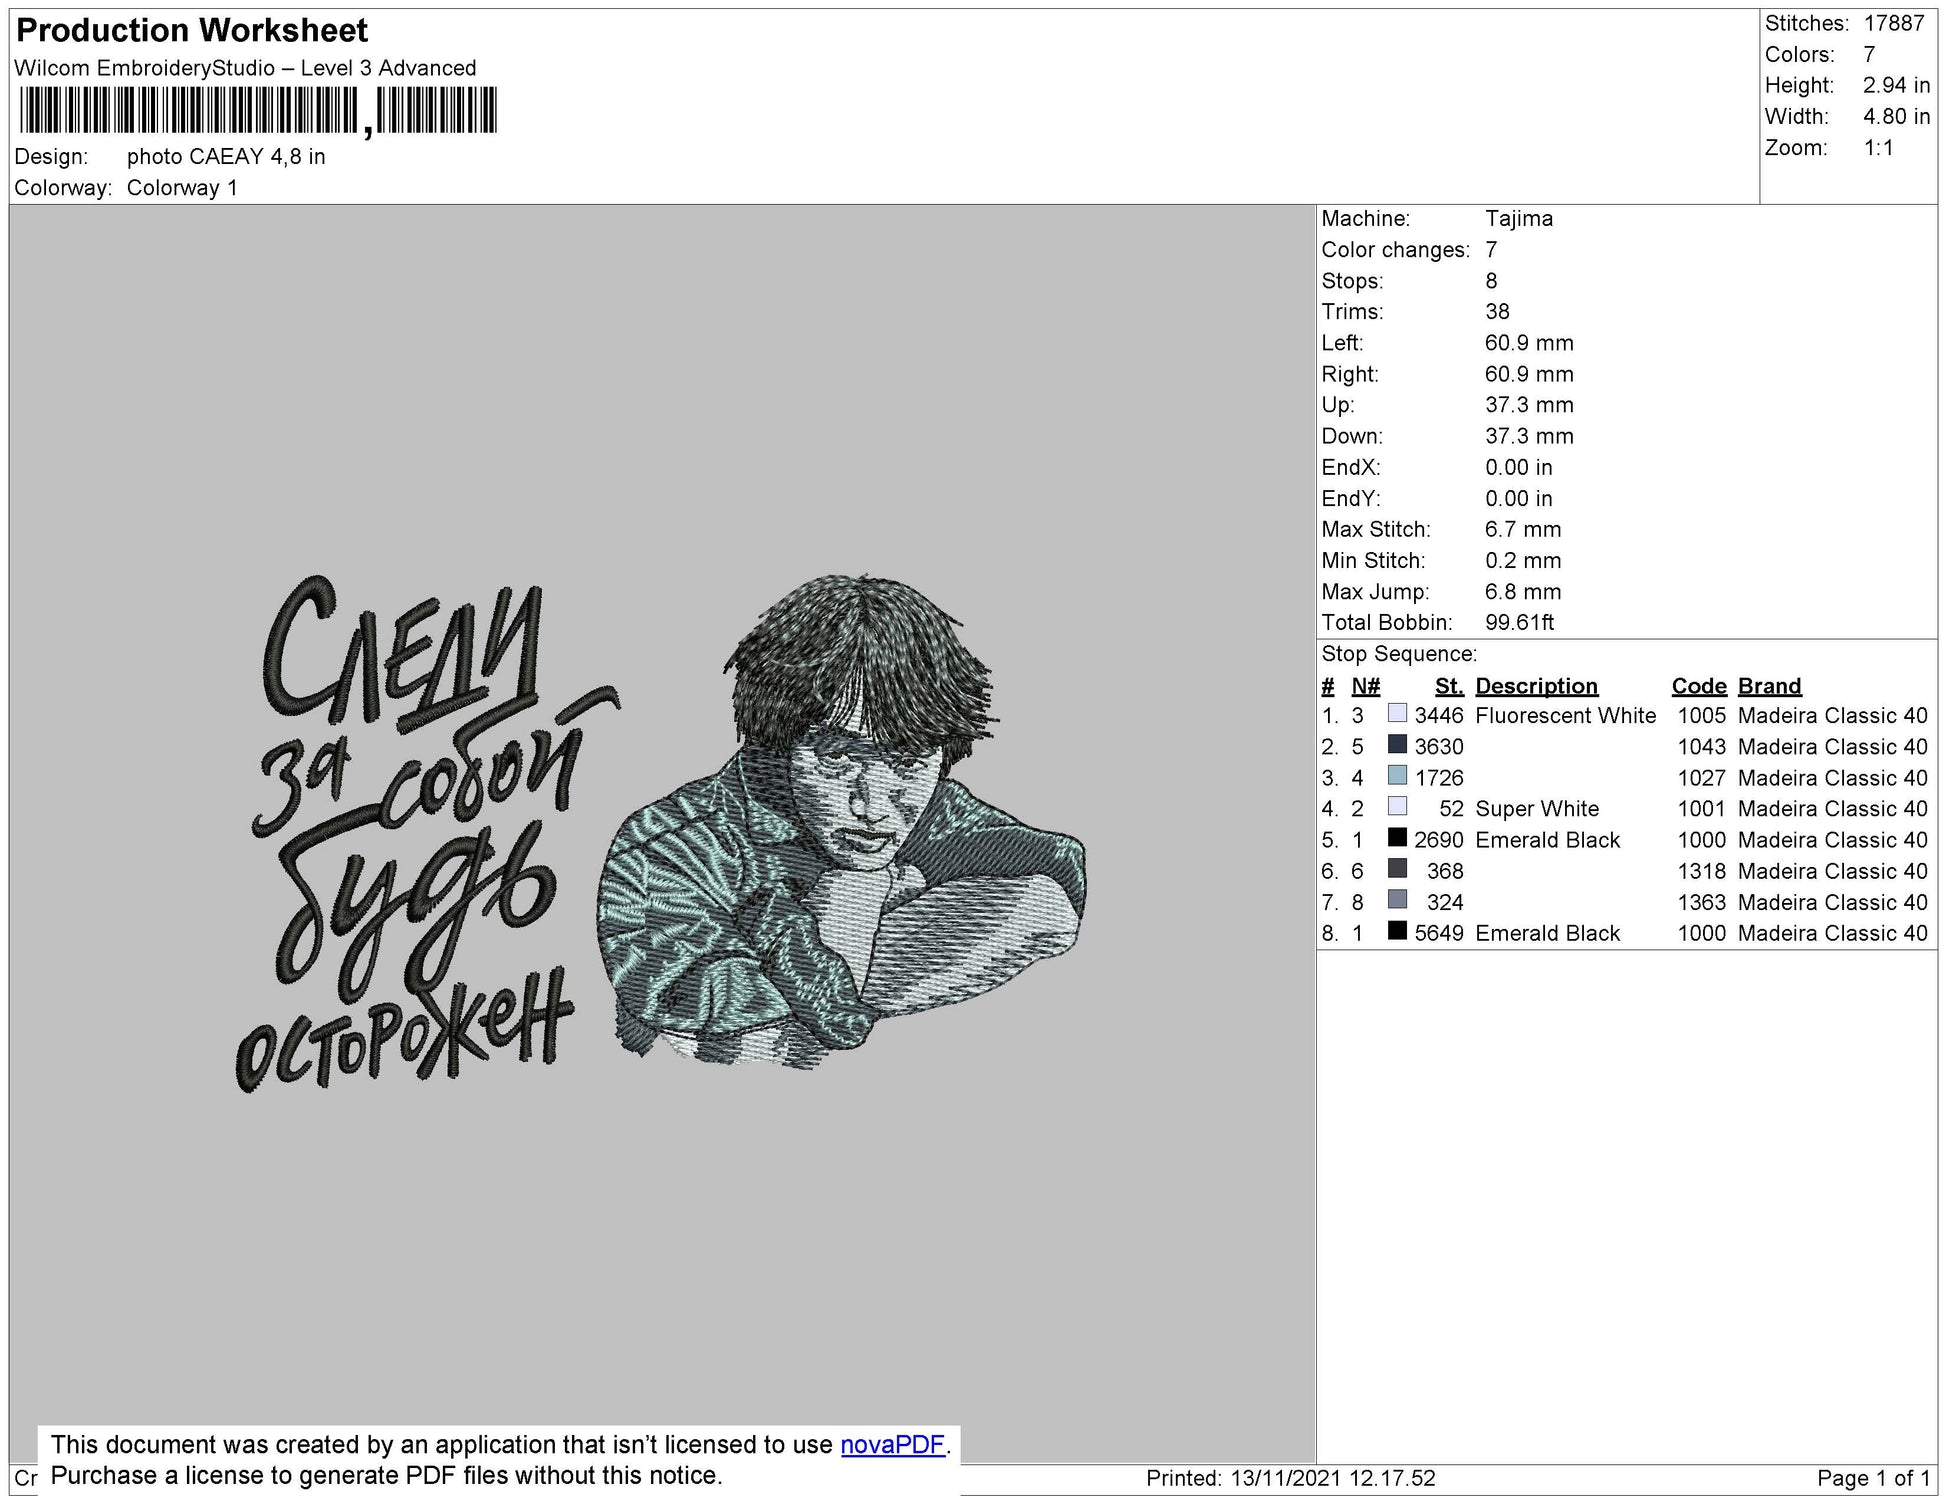Click the code '1005' cell
The height and width of the screenshot is (1504, 1946).
click(x=1702, y=716)
